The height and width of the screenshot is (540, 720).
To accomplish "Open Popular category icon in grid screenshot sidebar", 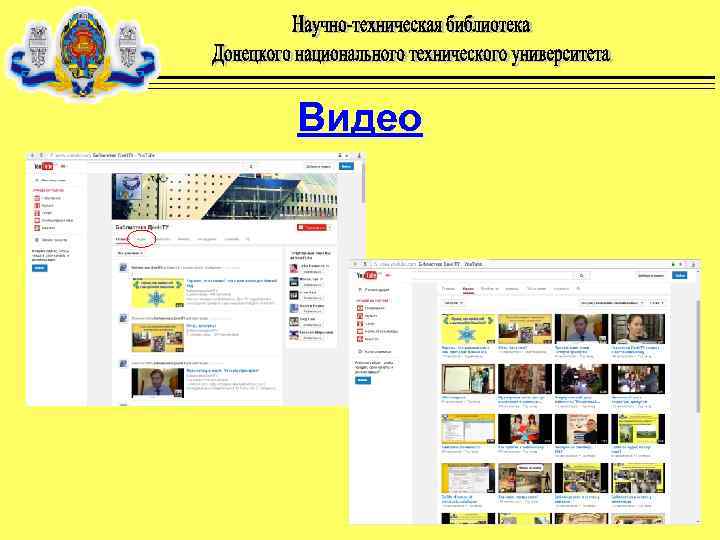I will click(360, 308).
